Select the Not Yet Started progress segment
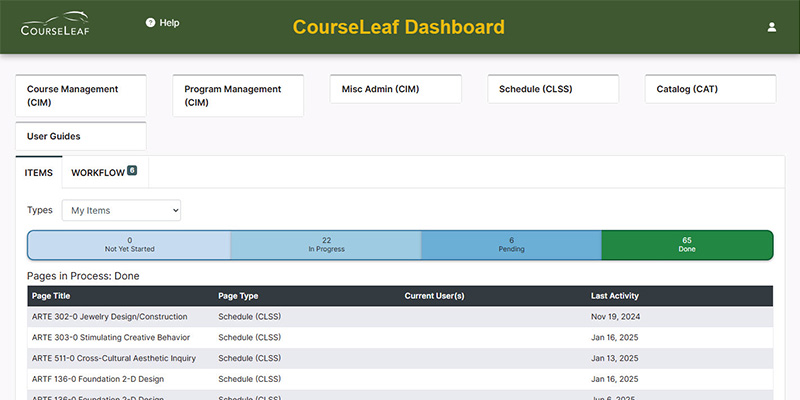 pos(129,245)
